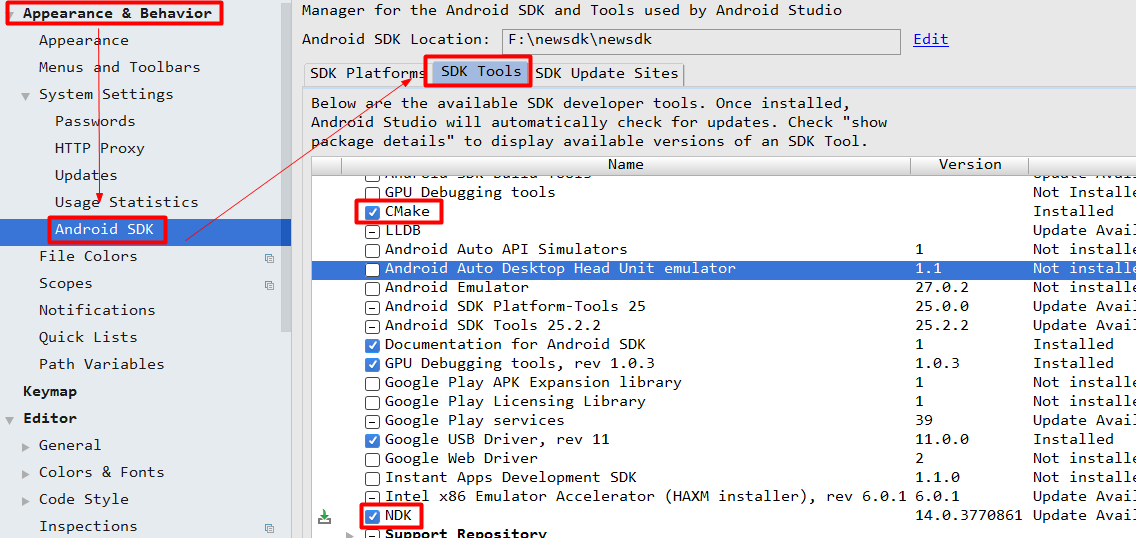Toggle the LLDB checkbox
This screenshot has height=538, width=1136.
coord(372,231)
